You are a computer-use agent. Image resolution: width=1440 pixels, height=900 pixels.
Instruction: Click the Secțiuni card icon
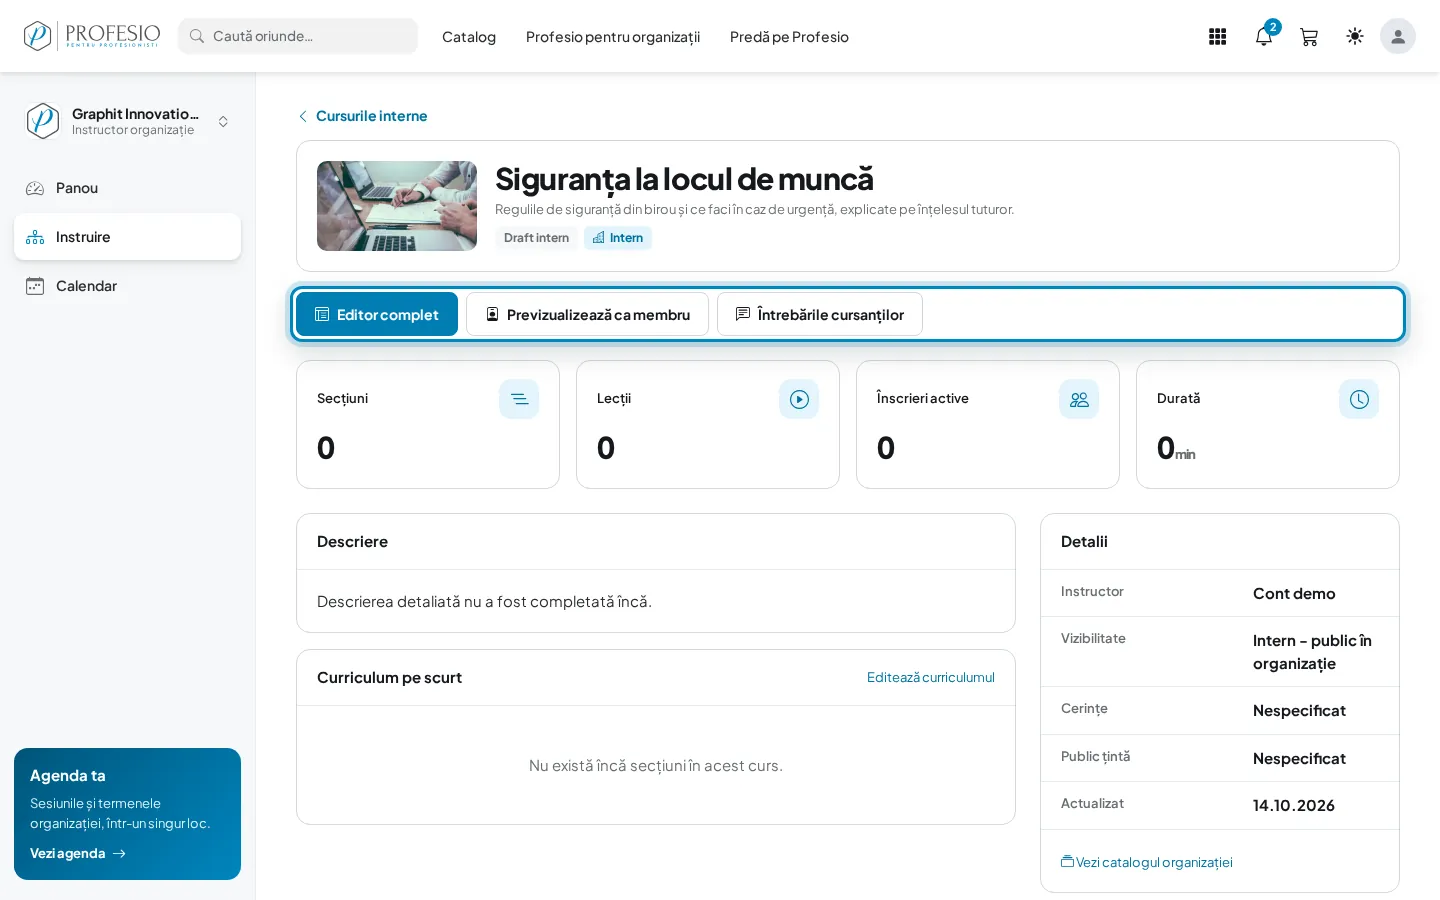coord(519,399)
